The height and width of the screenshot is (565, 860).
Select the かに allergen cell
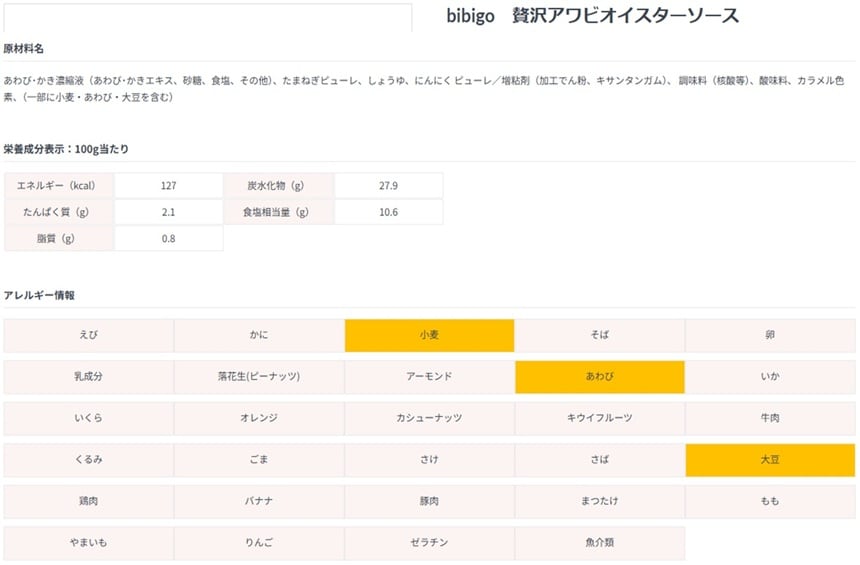259,335
